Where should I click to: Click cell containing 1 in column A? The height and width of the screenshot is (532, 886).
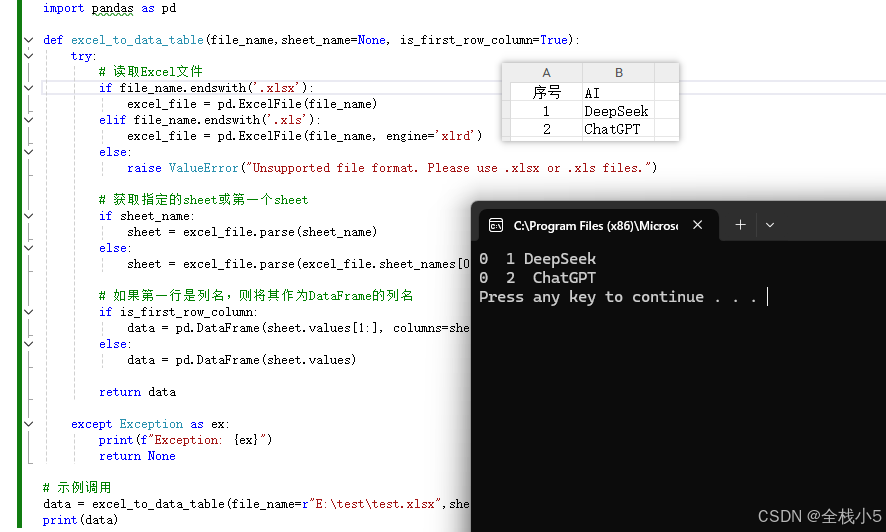coord(546,111)
